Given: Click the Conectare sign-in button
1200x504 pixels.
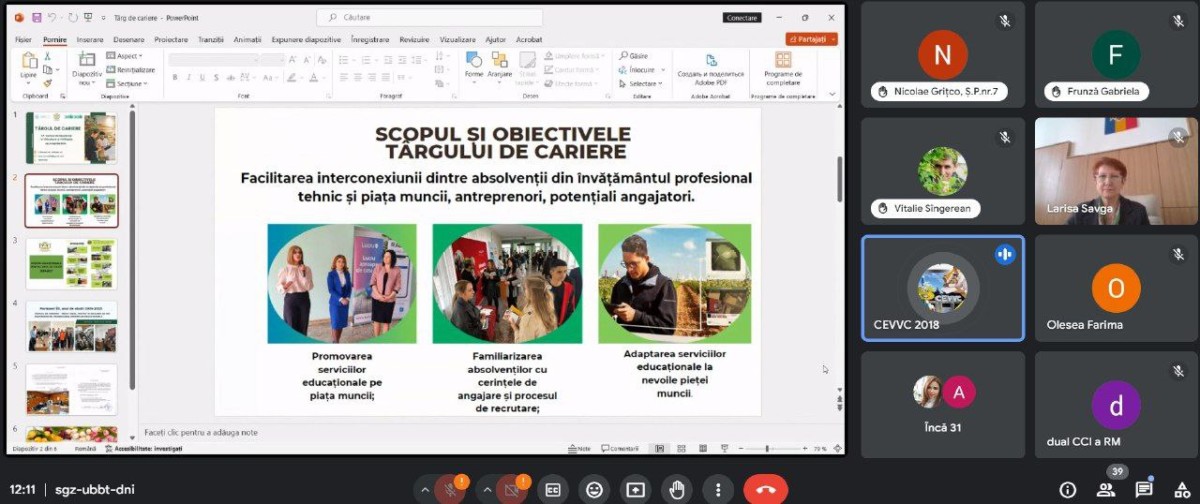Looking at the screenshot, I should [x=741, y=18].
